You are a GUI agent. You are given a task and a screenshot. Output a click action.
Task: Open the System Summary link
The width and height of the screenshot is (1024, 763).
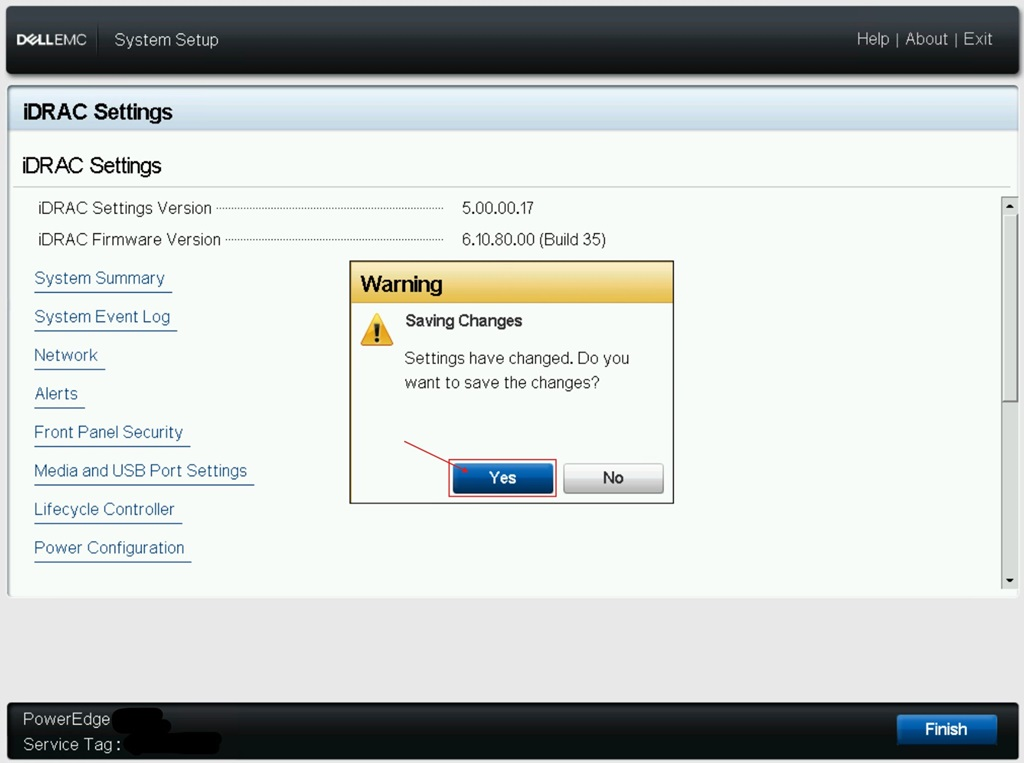tap(99, 278)
